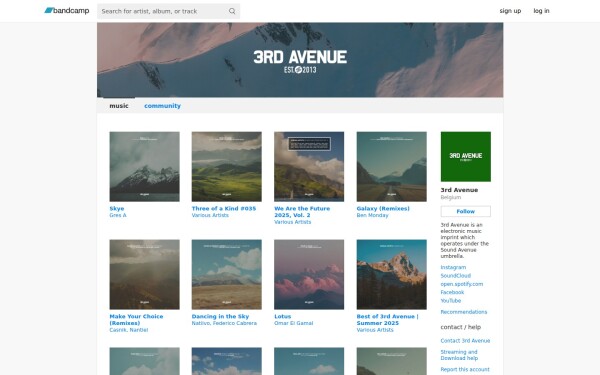Screen dimensions: 600x375
Task: Click the Three of a Kind #035 title
Action: click(224, 209)
